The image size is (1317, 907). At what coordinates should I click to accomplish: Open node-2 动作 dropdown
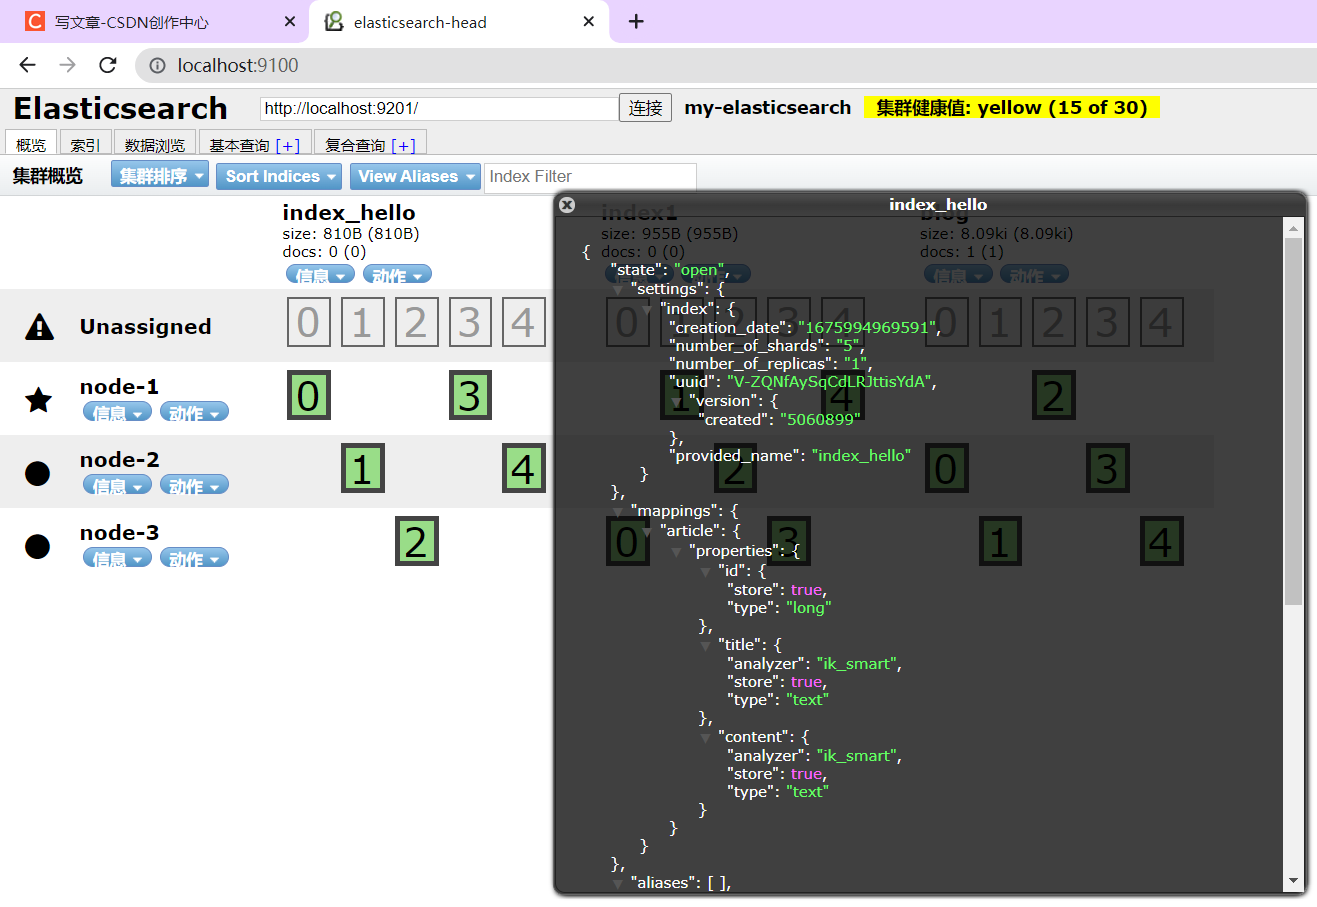194,485
